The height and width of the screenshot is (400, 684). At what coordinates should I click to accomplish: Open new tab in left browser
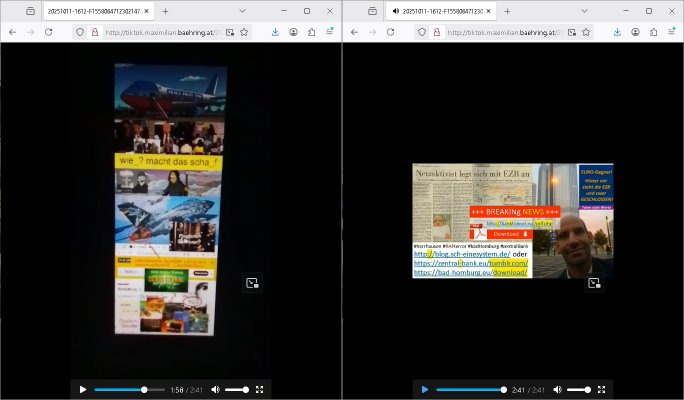tap(165, 11)
